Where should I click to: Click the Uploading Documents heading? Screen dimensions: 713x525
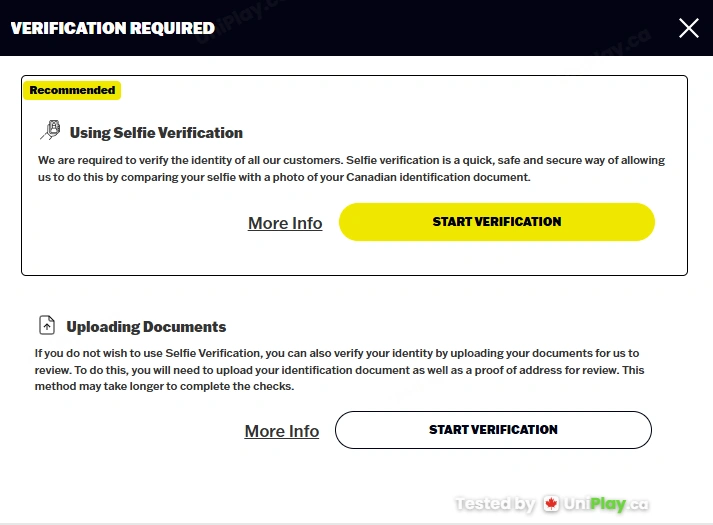146,327
